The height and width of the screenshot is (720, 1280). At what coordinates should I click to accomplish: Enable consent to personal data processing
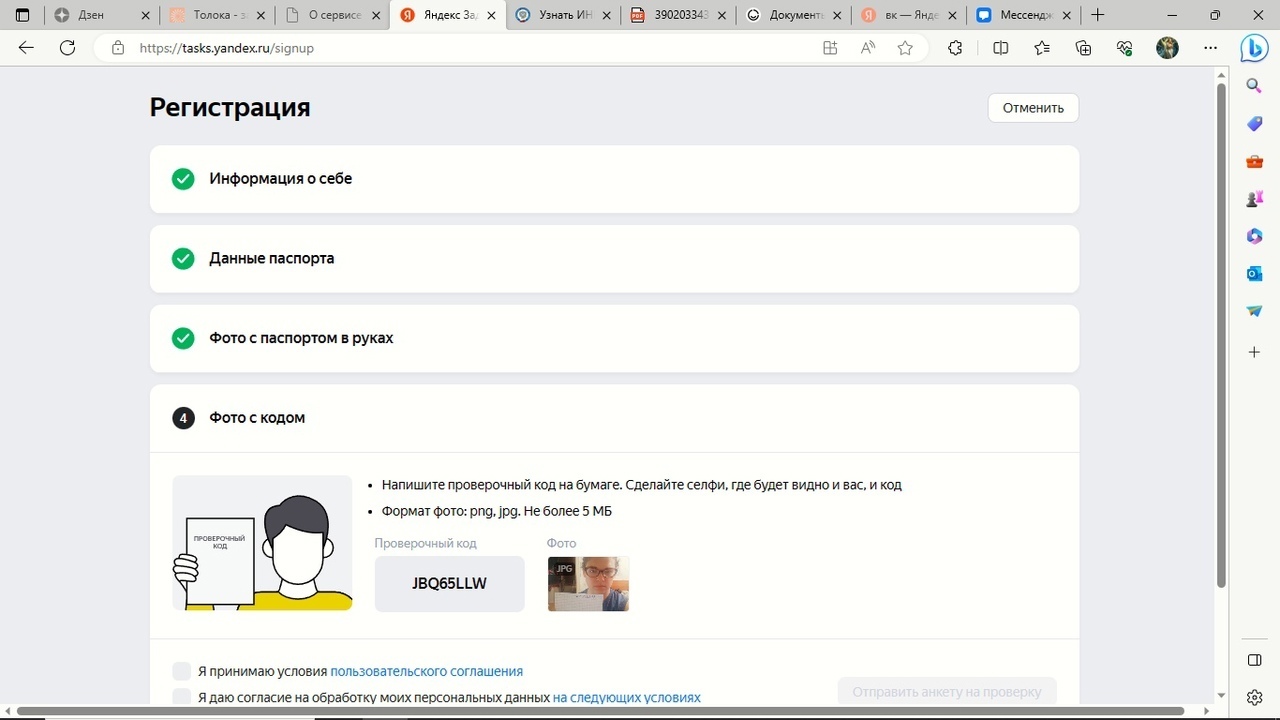pyautogui.click(x=181, y=697)
